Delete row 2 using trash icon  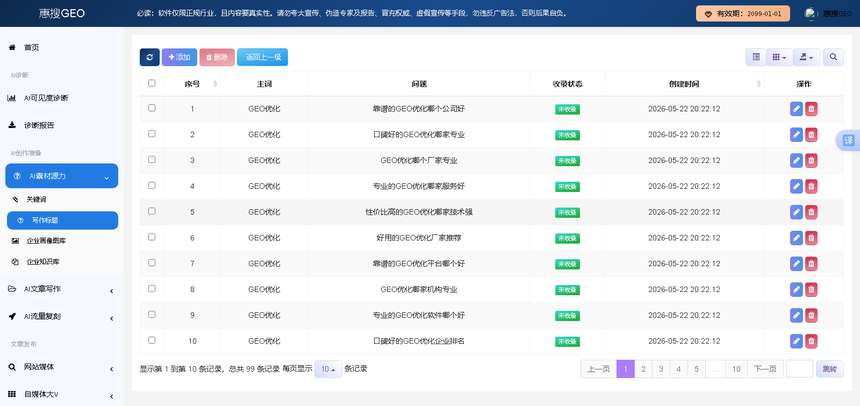[811, 134]
